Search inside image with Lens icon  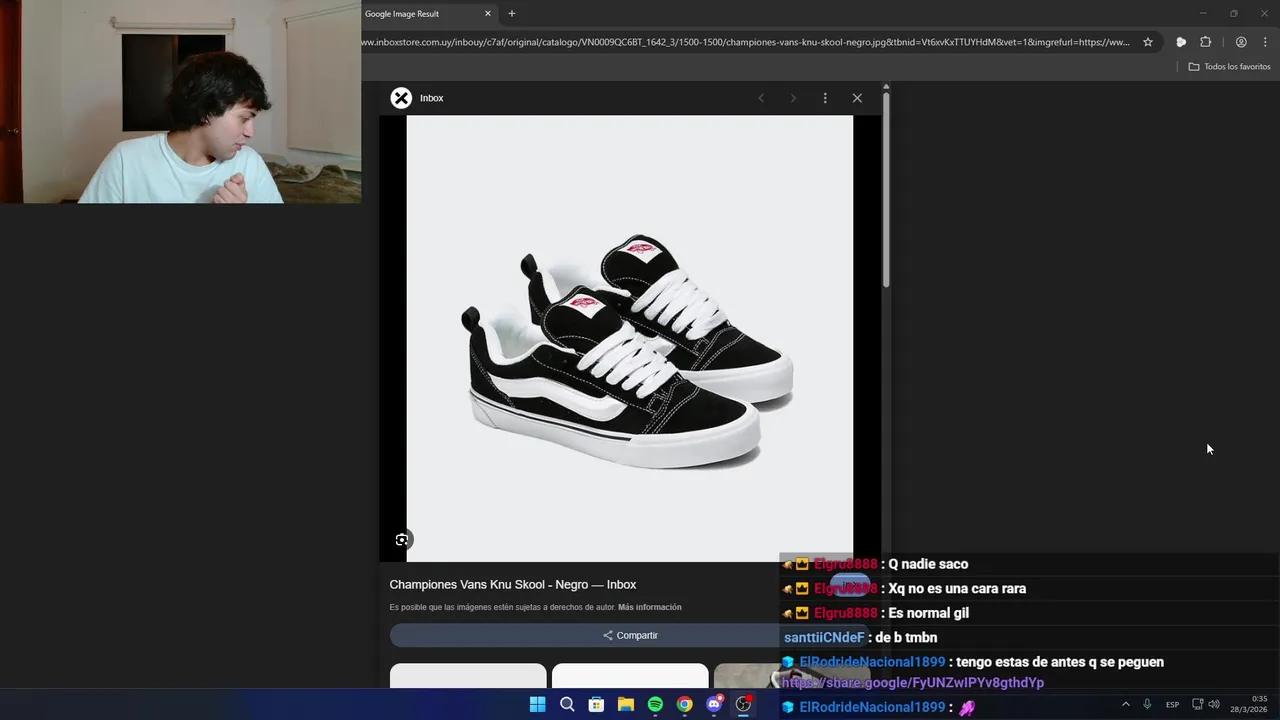(x=402, y=540)
